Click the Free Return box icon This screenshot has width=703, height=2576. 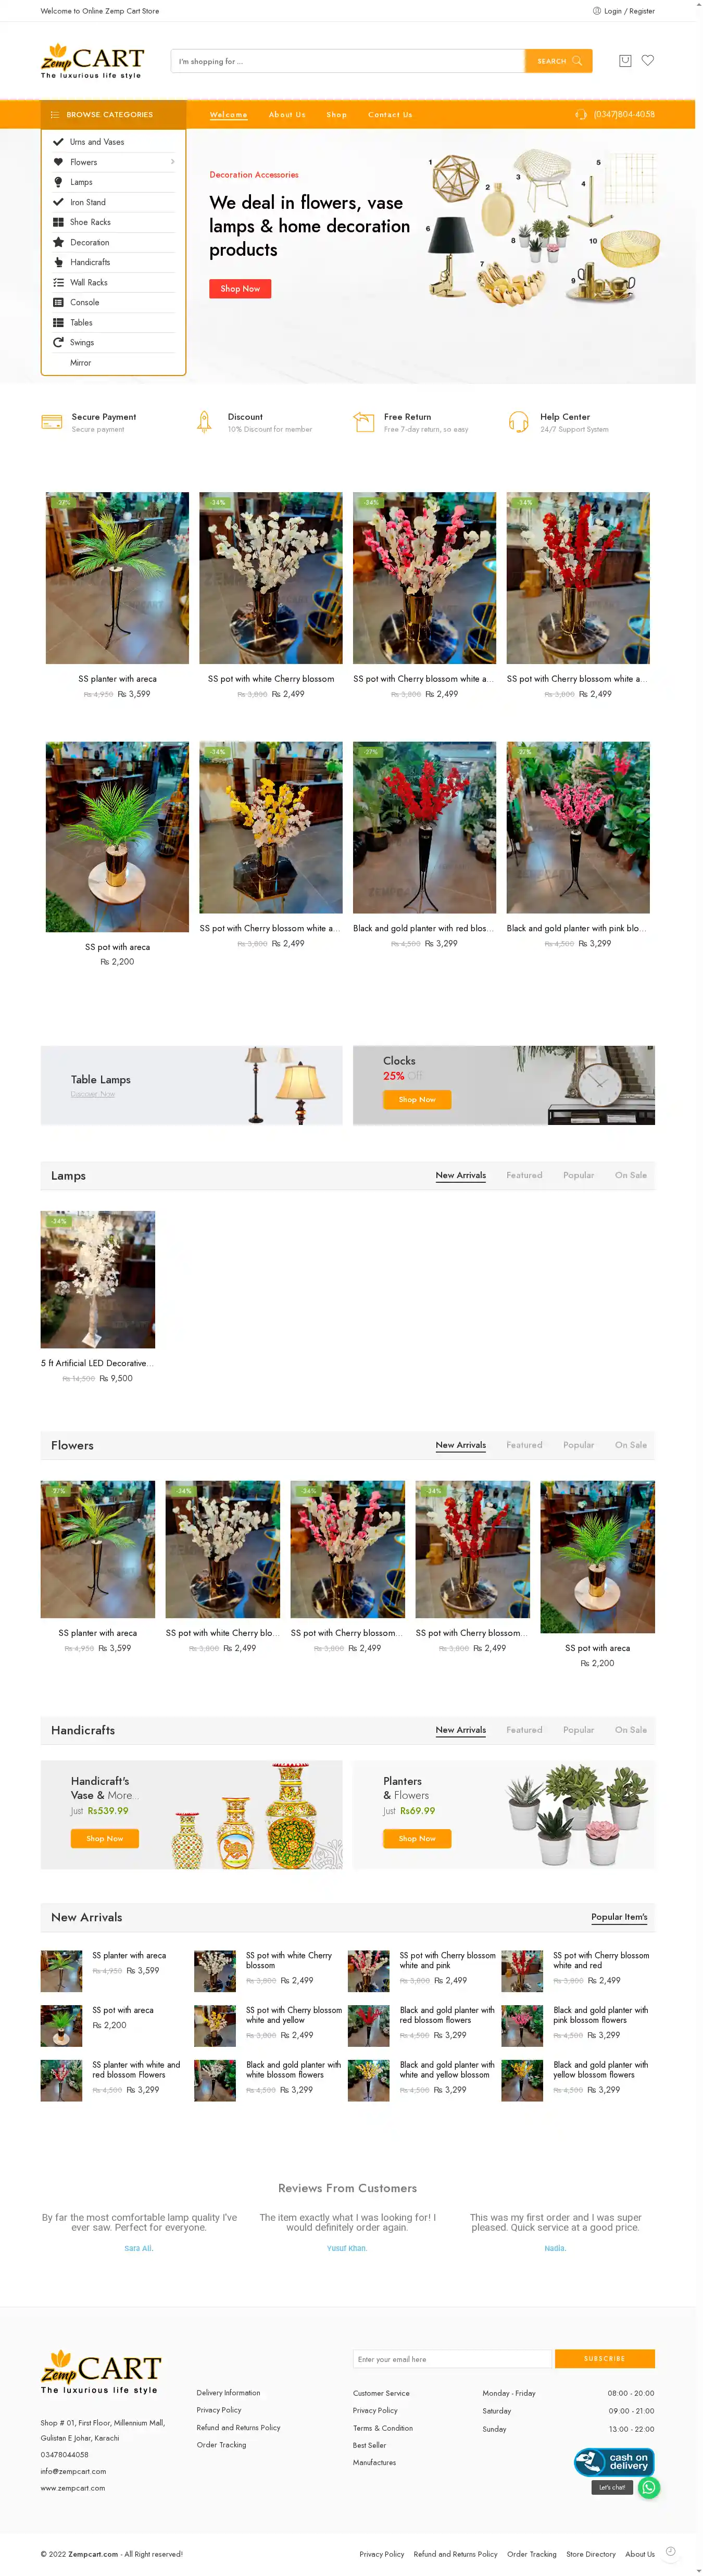[364, 422]
